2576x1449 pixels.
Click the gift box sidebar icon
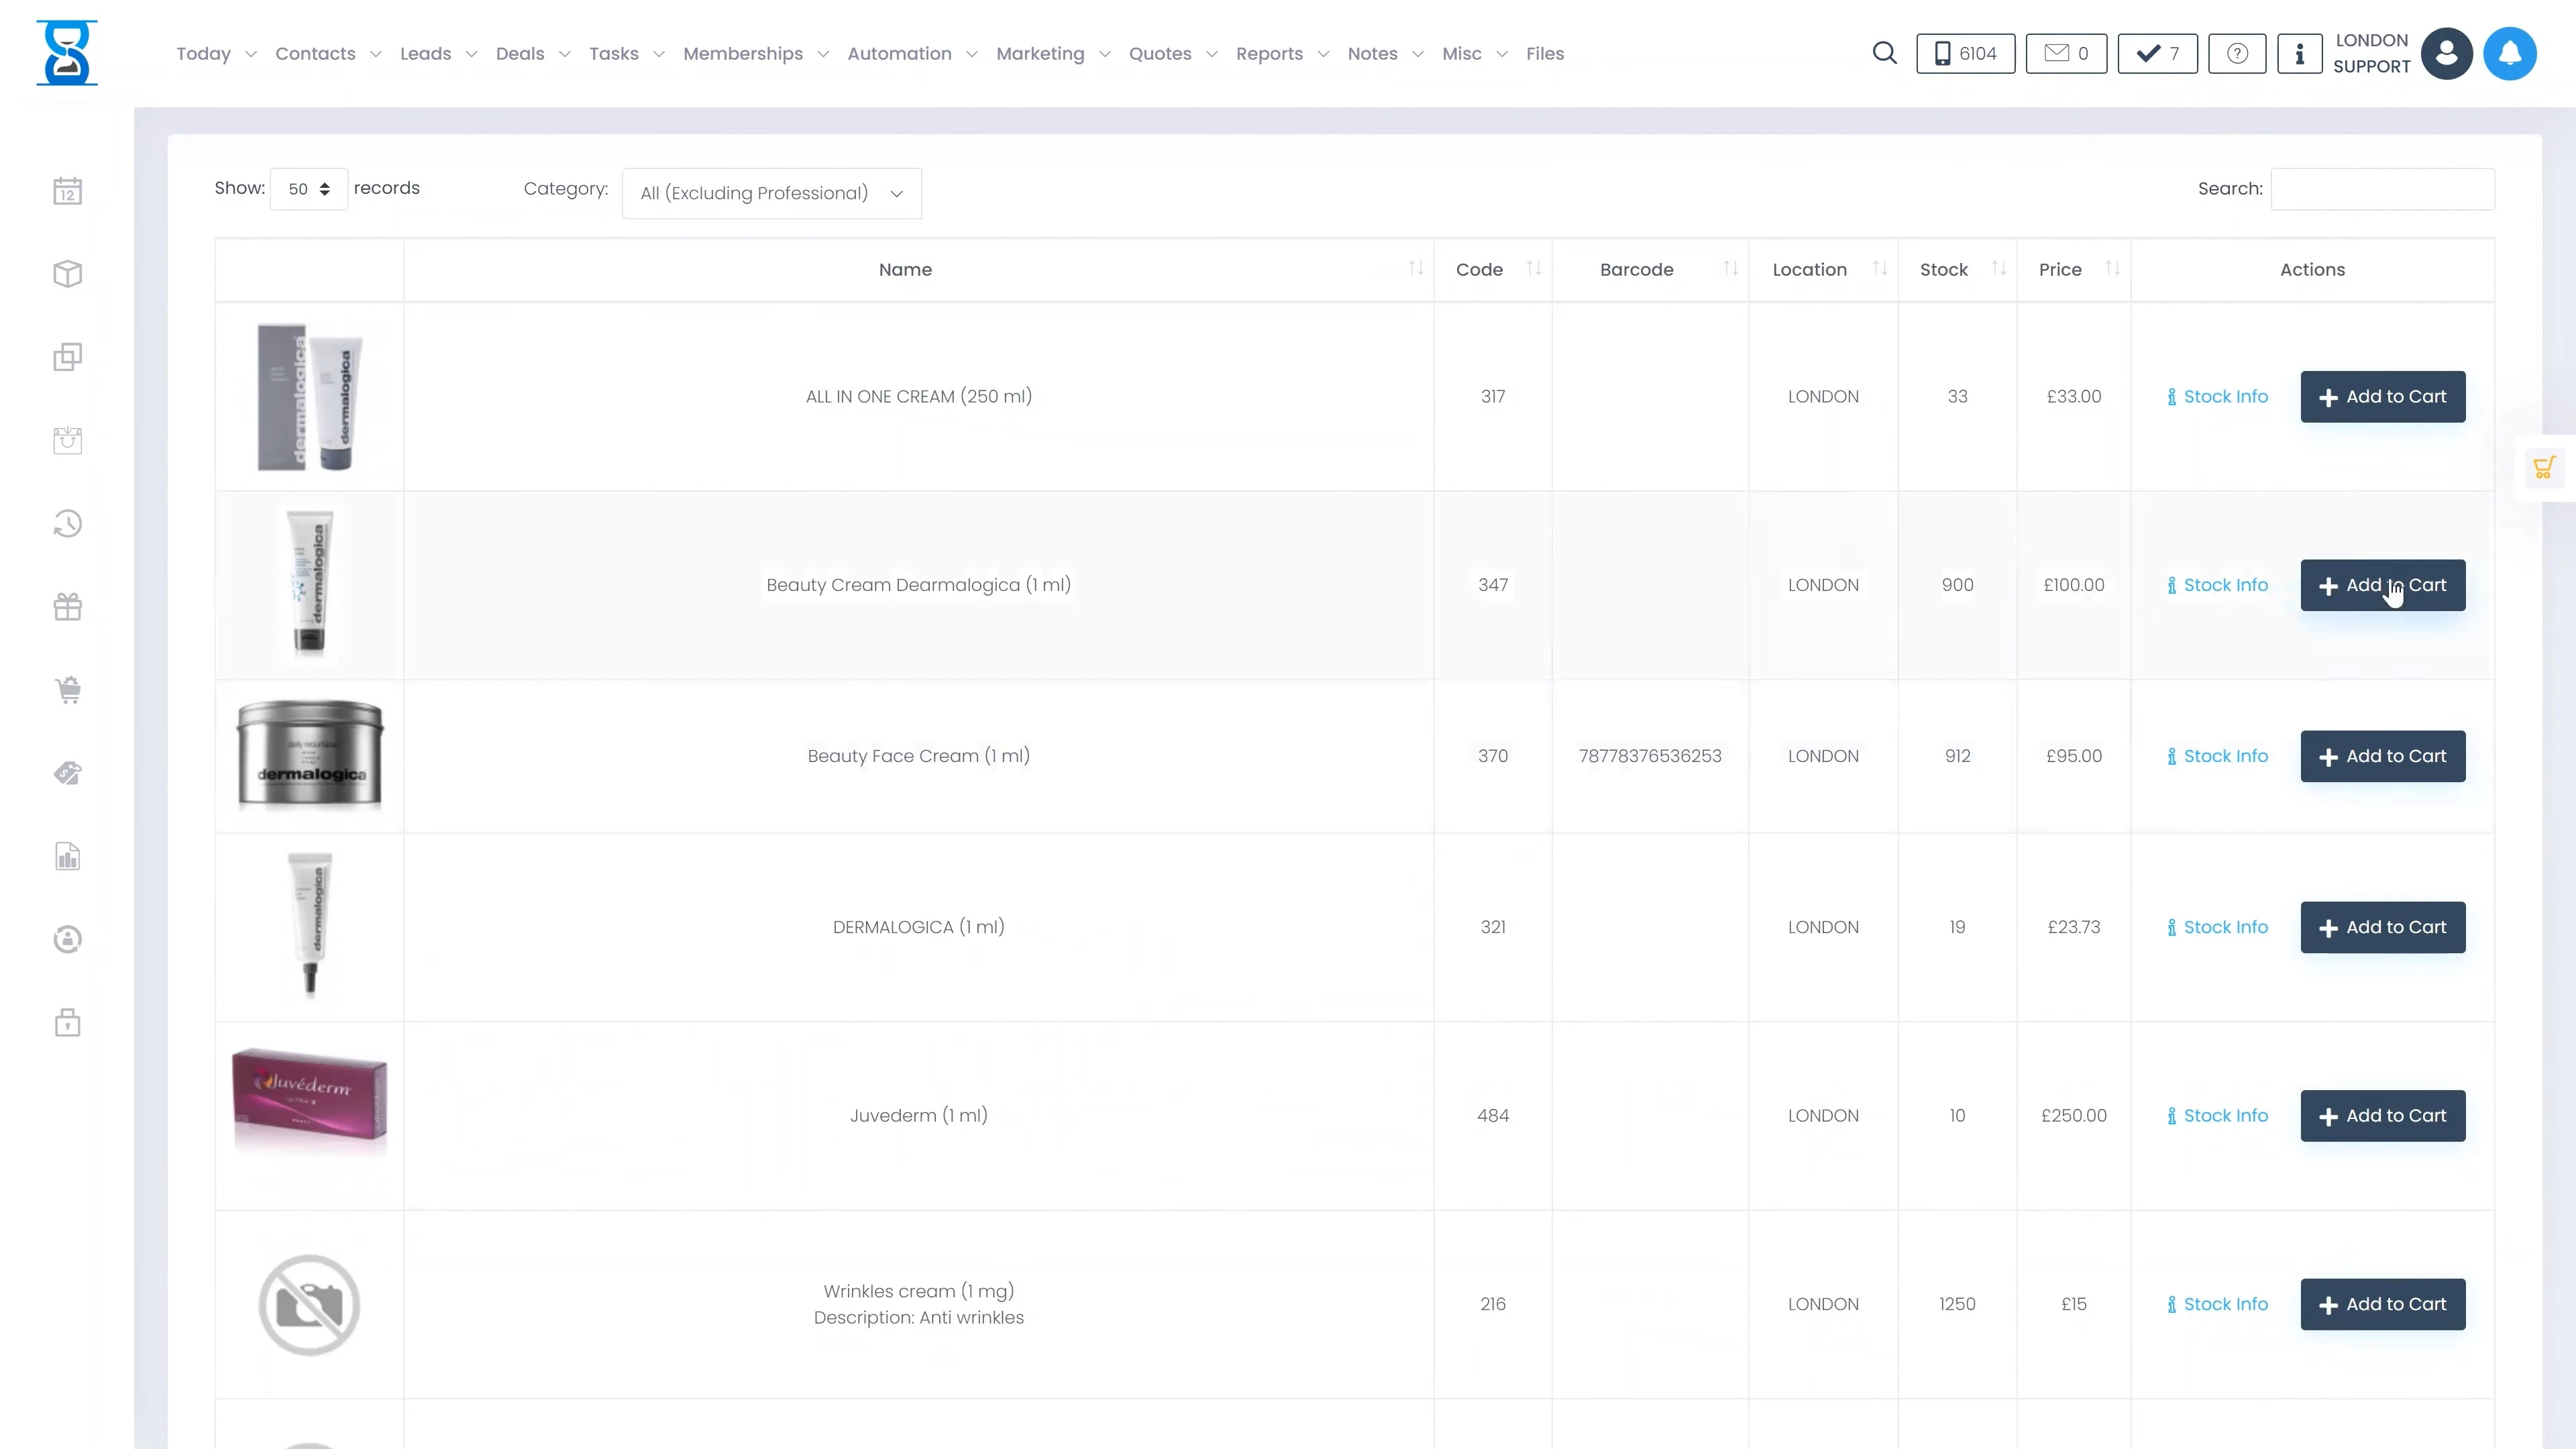[x=67, y=607]
